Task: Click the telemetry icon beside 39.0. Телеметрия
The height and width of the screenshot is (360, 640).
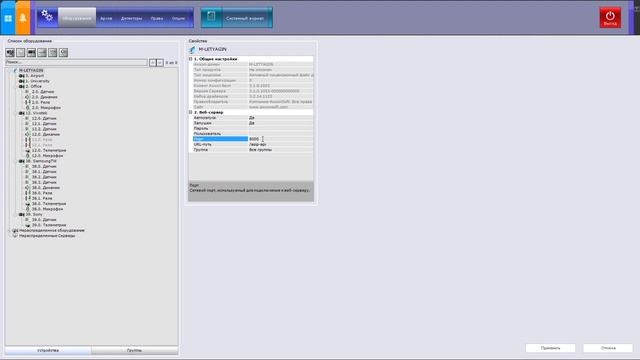Action: pos(28,225)
